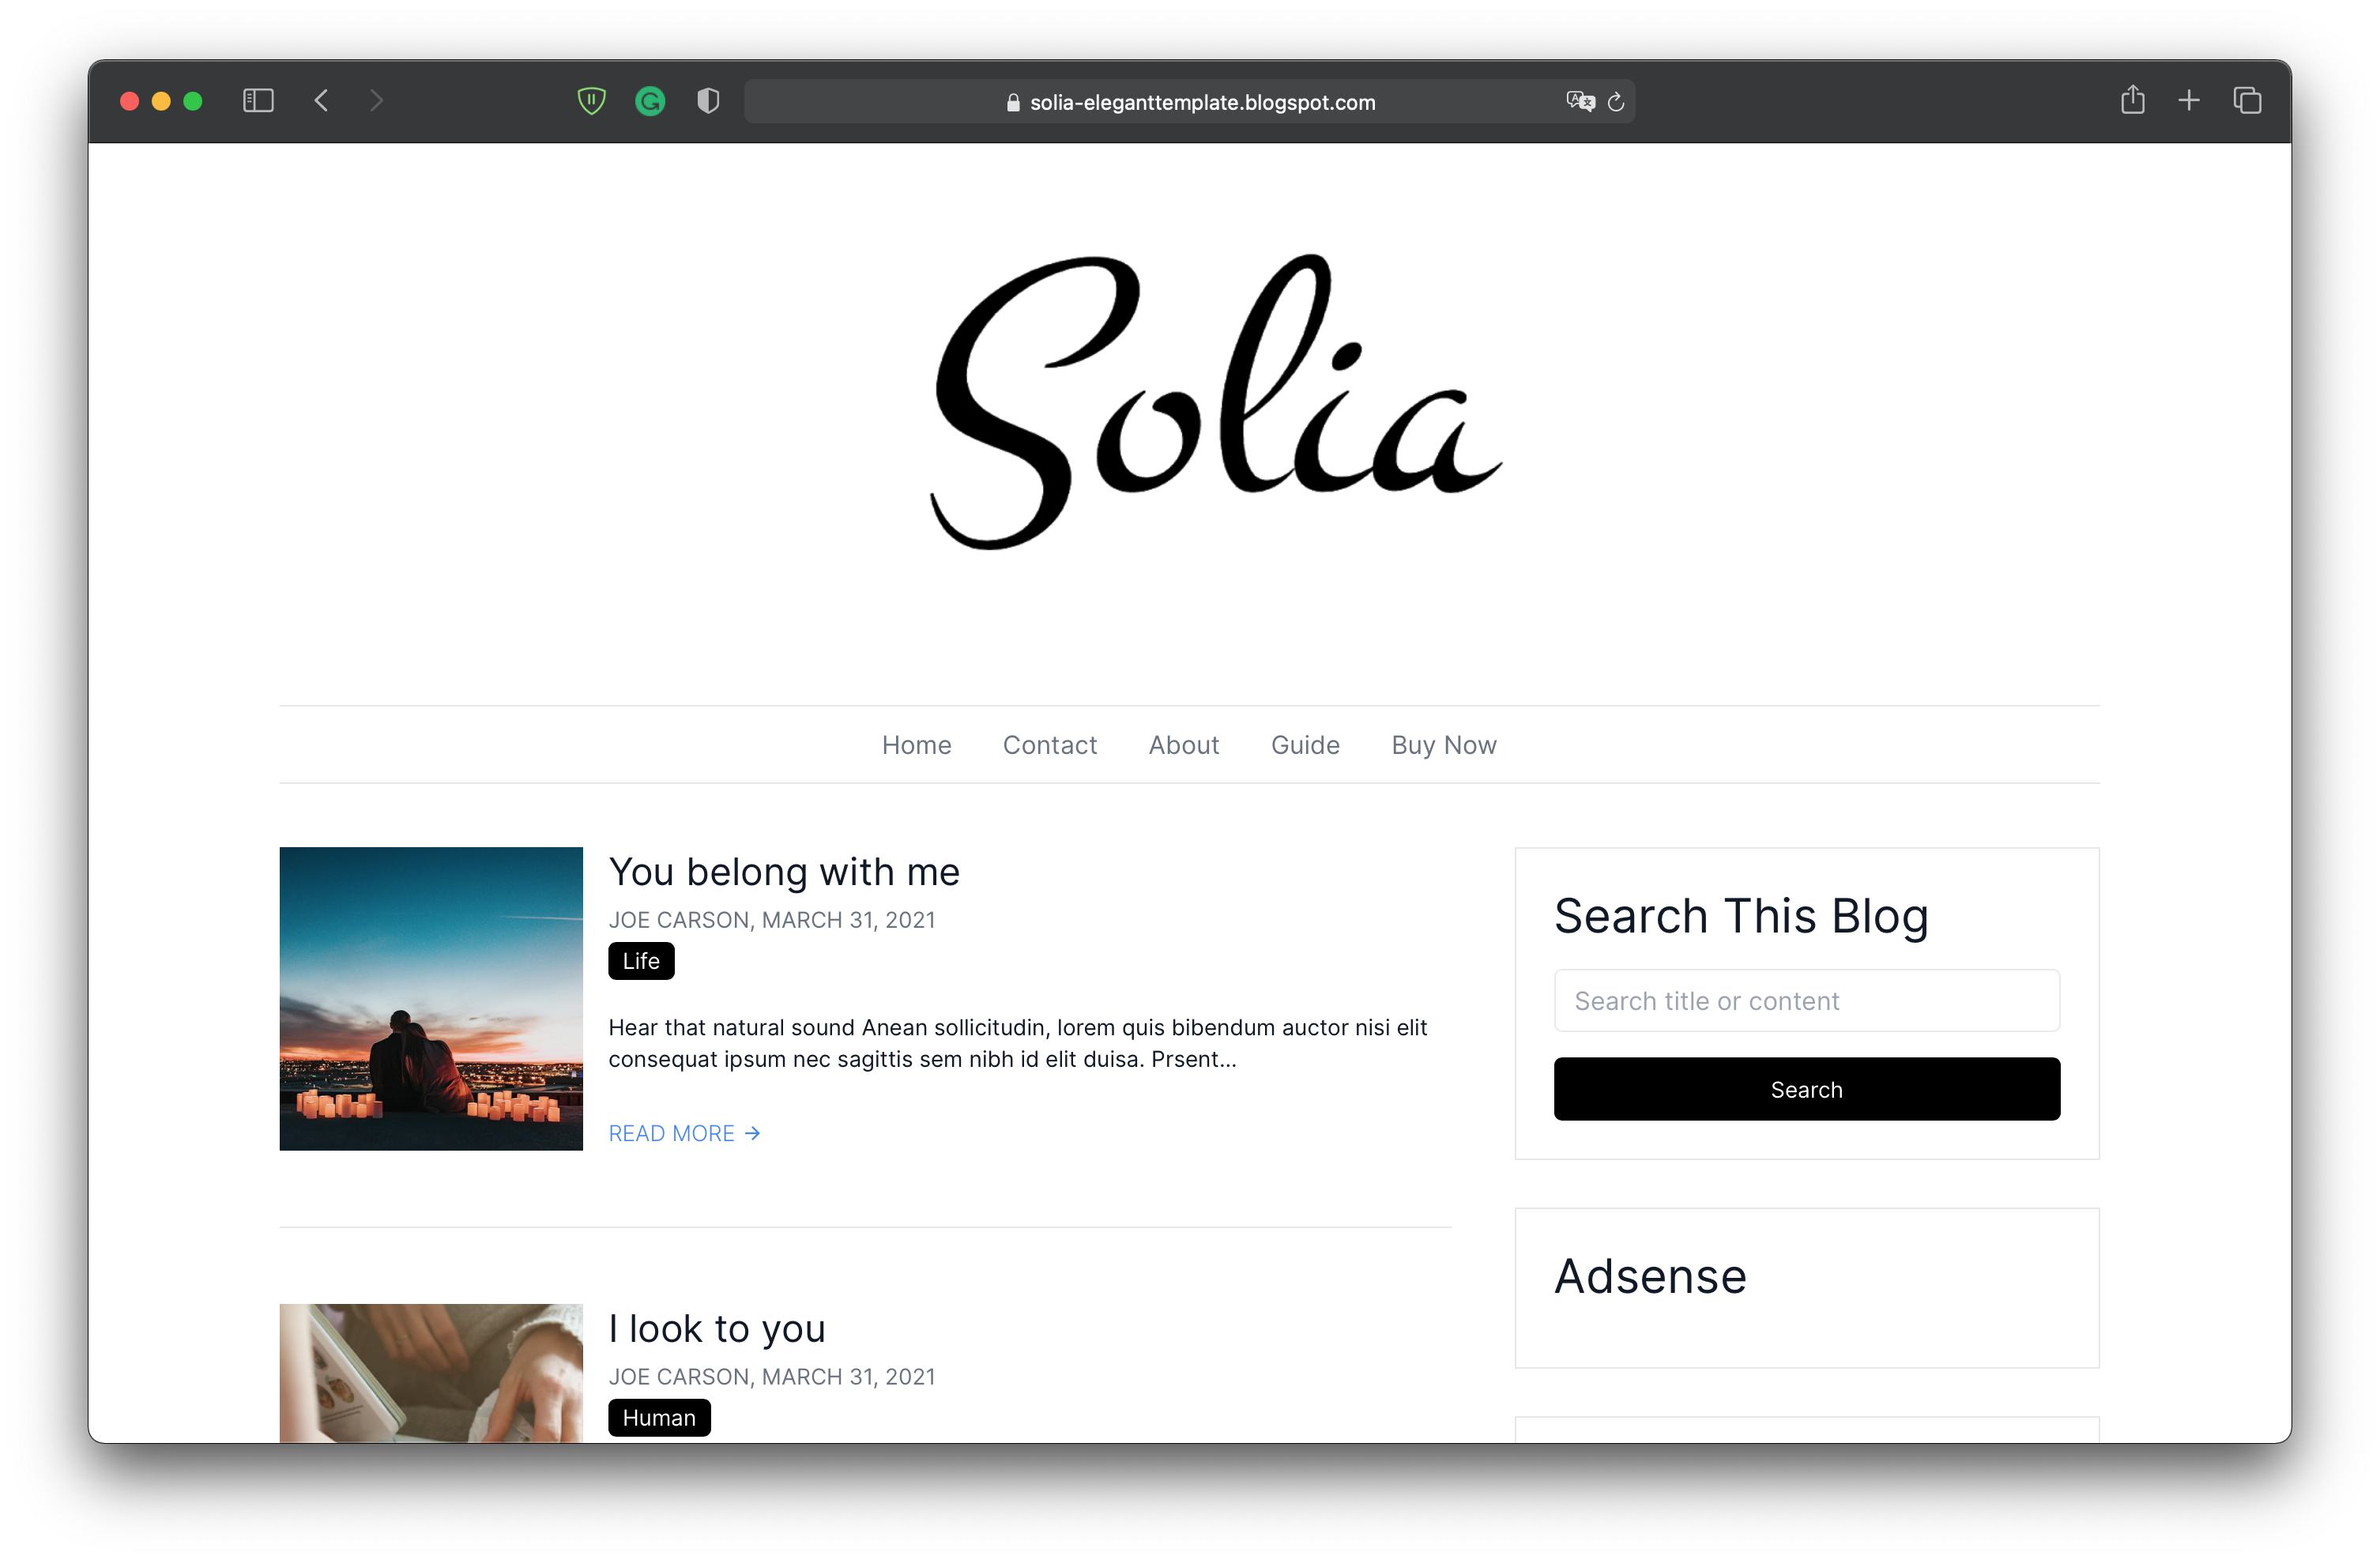Click the translate page icon

pyautogui.click(x=1580, y=101)
